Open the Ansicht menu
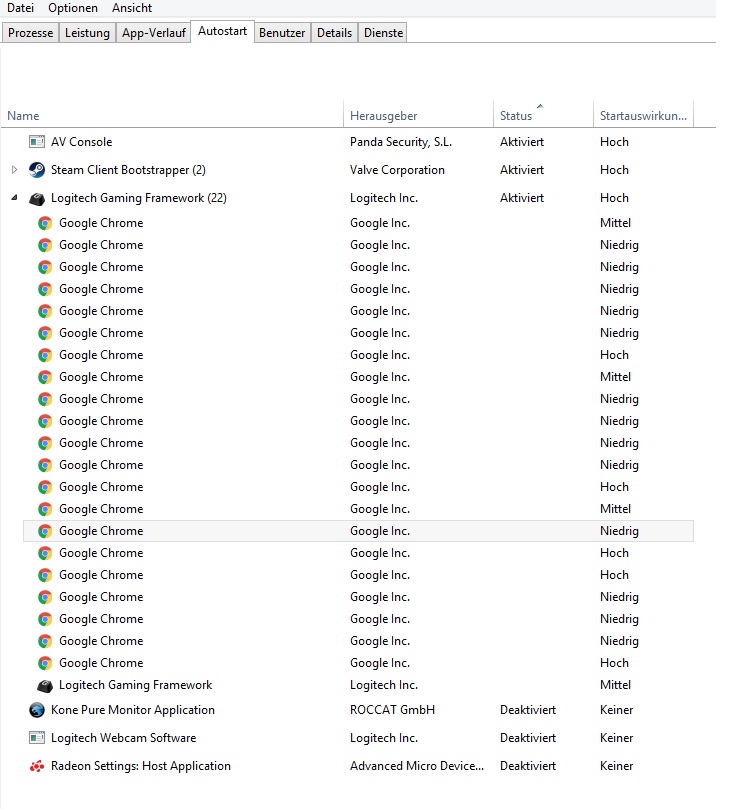733x809 pixels. tap(132, 8)
